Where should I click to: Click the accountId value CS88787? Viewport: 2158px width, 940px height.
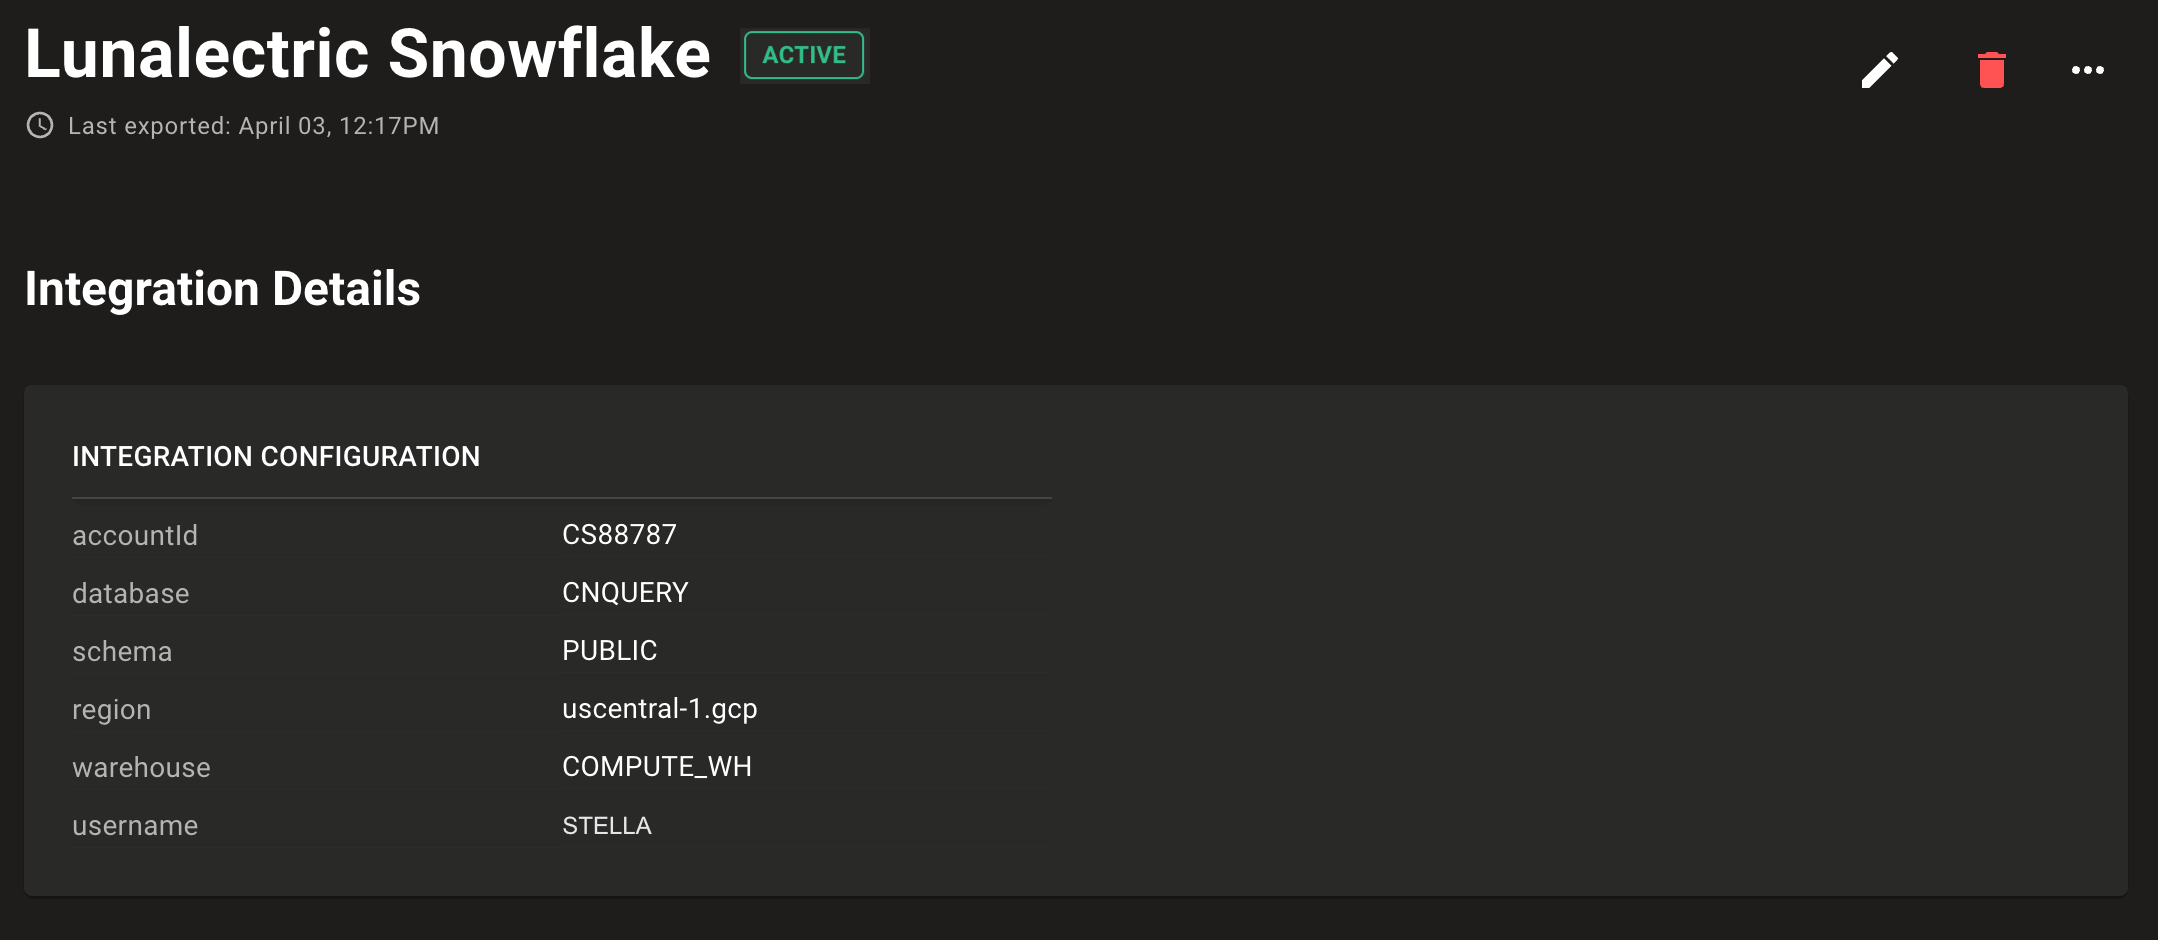coord(619,534)
